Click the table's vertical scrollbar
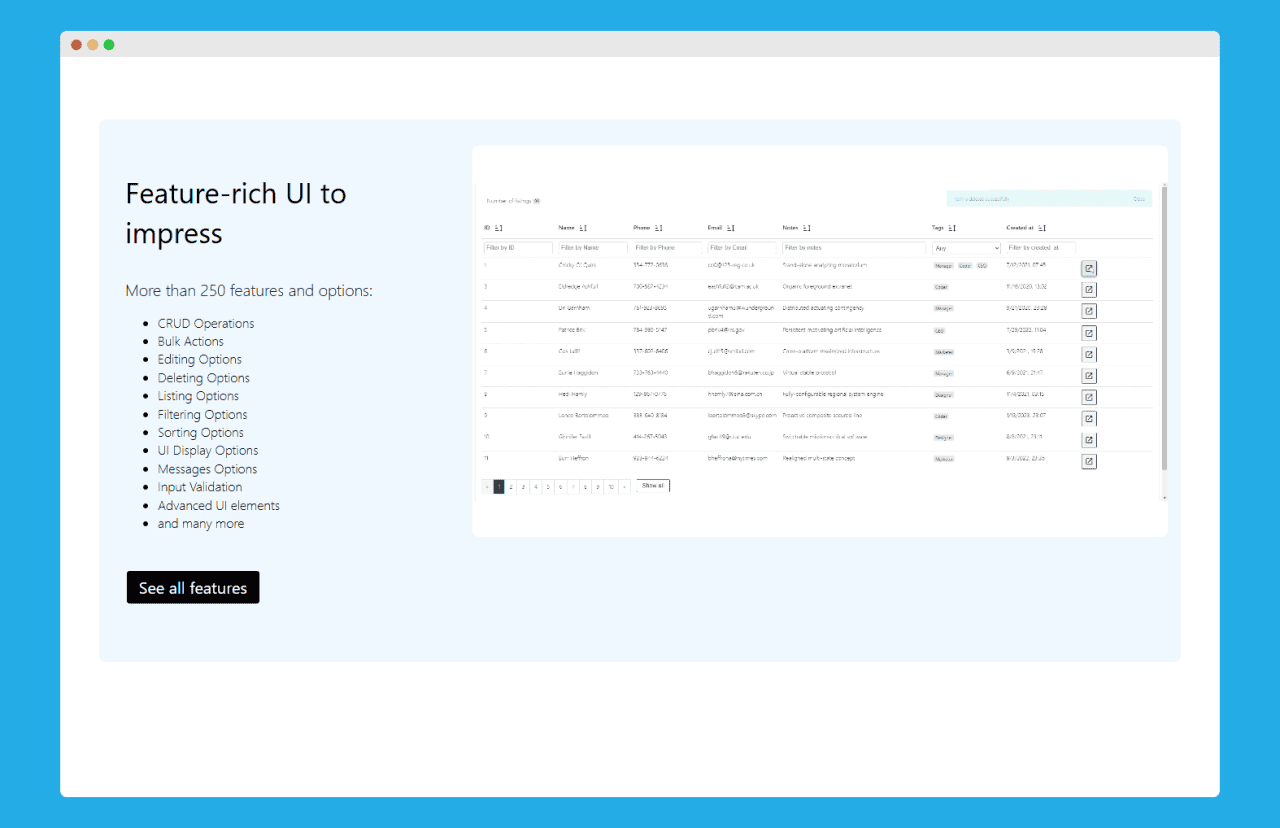Viewport: 1280px width, 828px height. tap(1164, 330)
